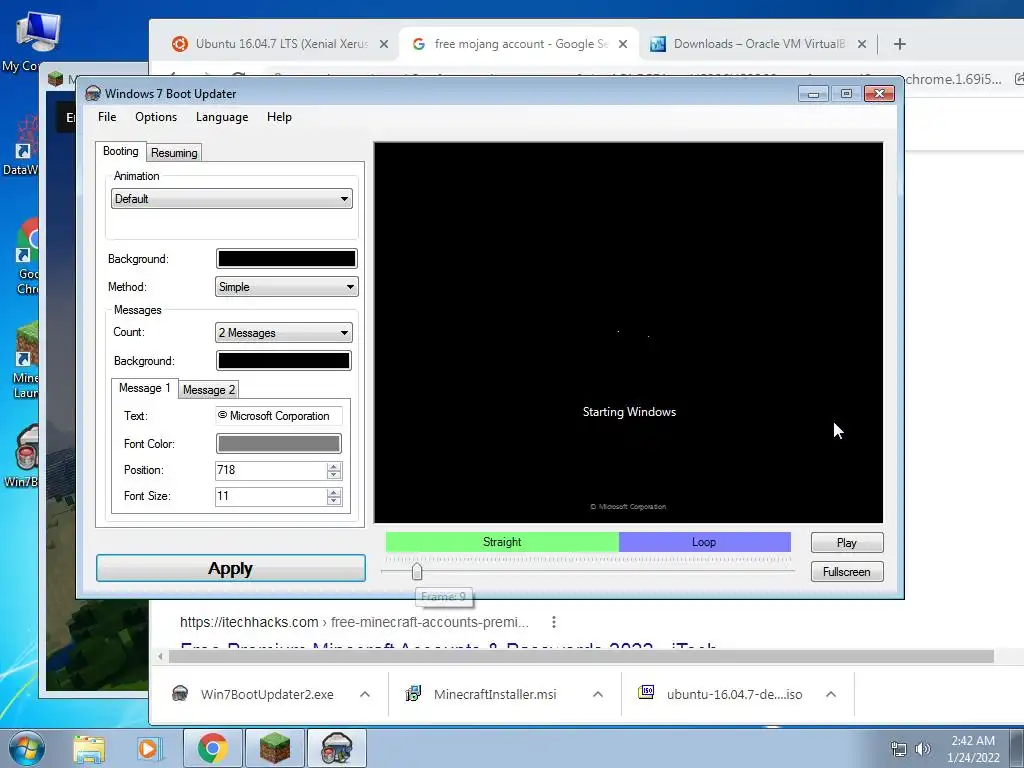Close the Downloads Oracle VM VirtualBox tab
This screenshot has width=1024, height=768.
862,44
